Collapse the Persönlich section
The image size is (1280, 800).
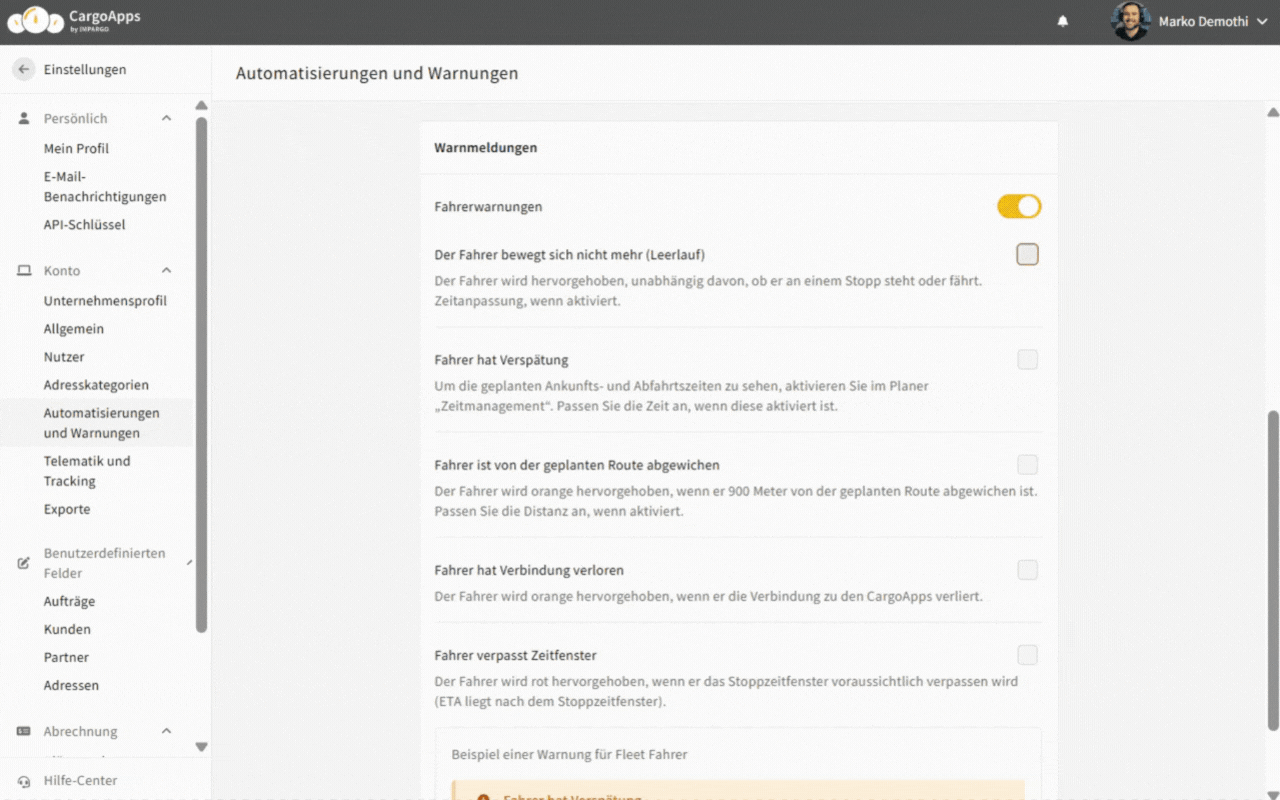click(166, 118)
